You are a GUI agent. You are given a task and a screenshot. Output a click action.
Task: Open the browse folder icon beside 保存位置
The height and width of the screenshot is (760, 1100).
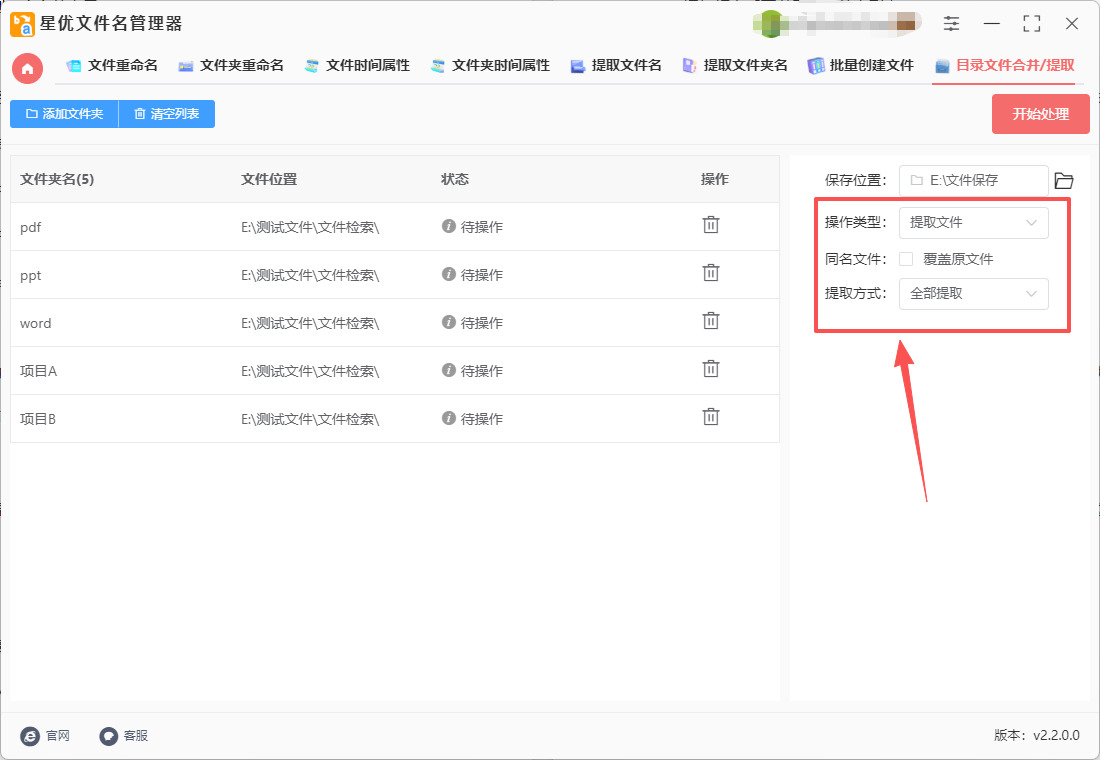1064,181
